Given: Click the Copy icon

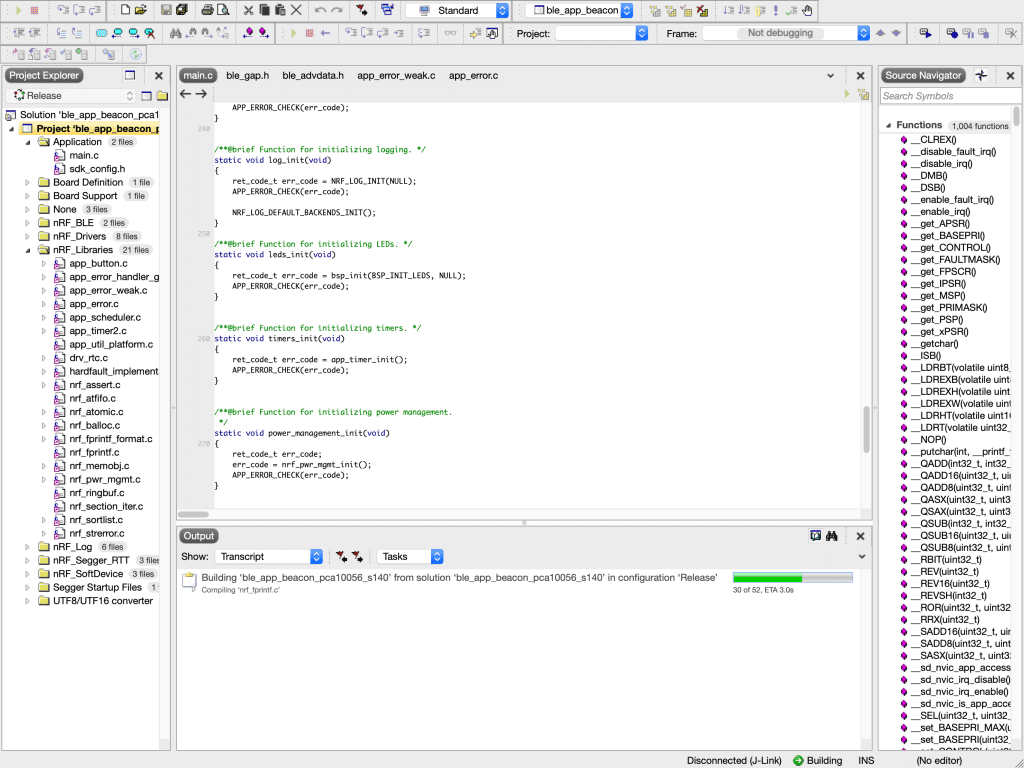Looking at the screenshot, I should point(264,10).
